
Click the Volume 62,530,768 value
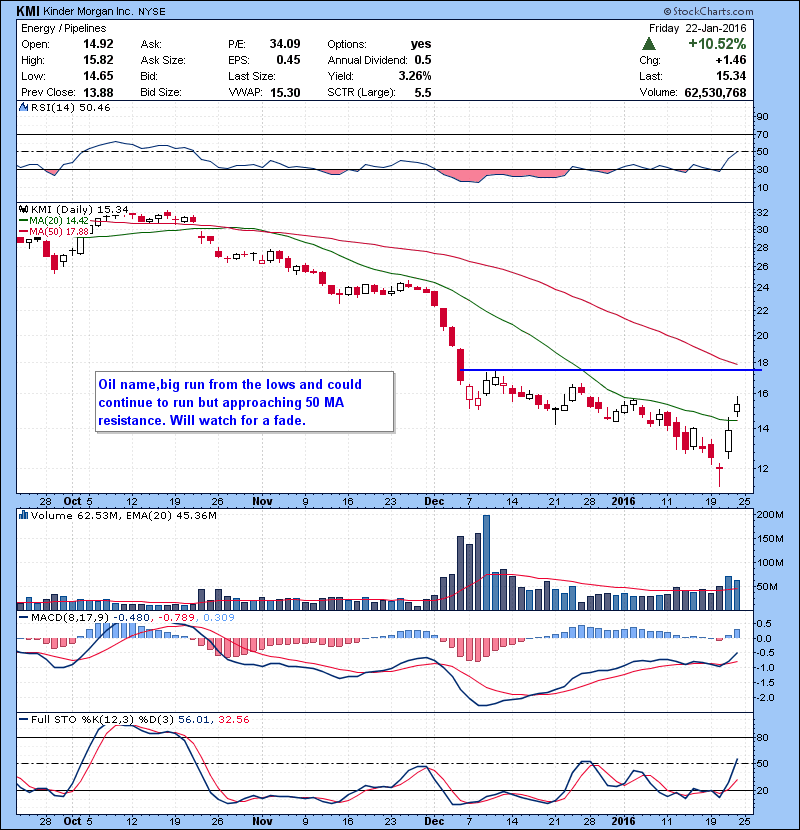click(715, 93)
